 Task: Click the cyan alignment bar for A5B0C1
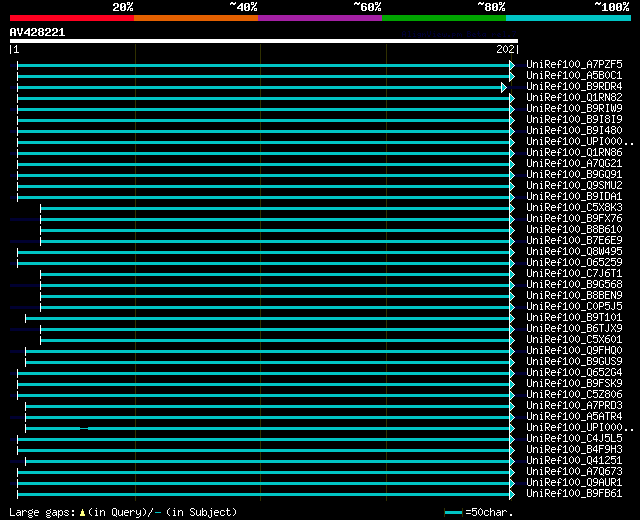pos(264,76)
